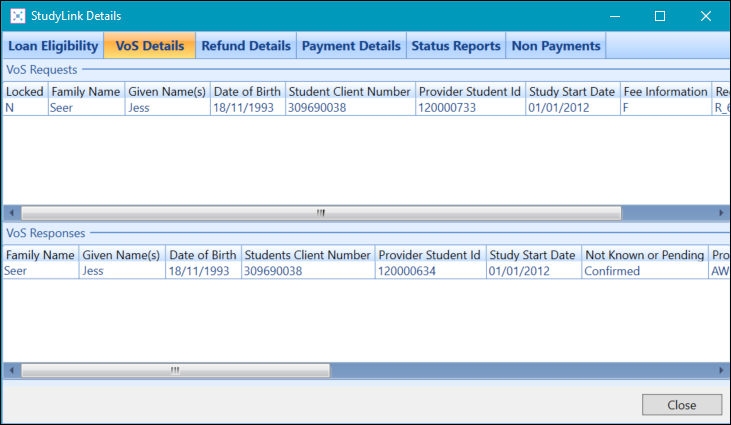This screenshot has width=731, height=425.
Task: Click the VoS Requests right scroll arrow
Action: coord(721,213)
